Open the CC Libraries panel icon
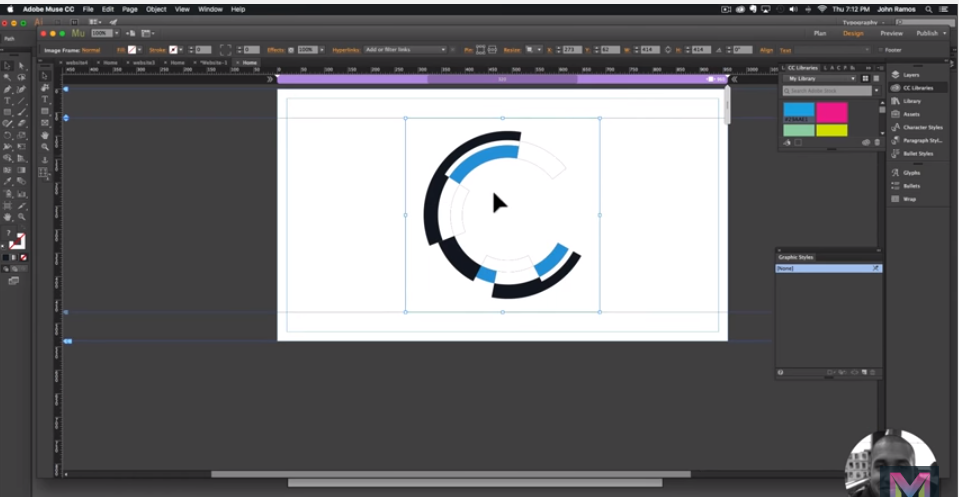The width and height of the screenshot is (959, 497). coord(896,88)
